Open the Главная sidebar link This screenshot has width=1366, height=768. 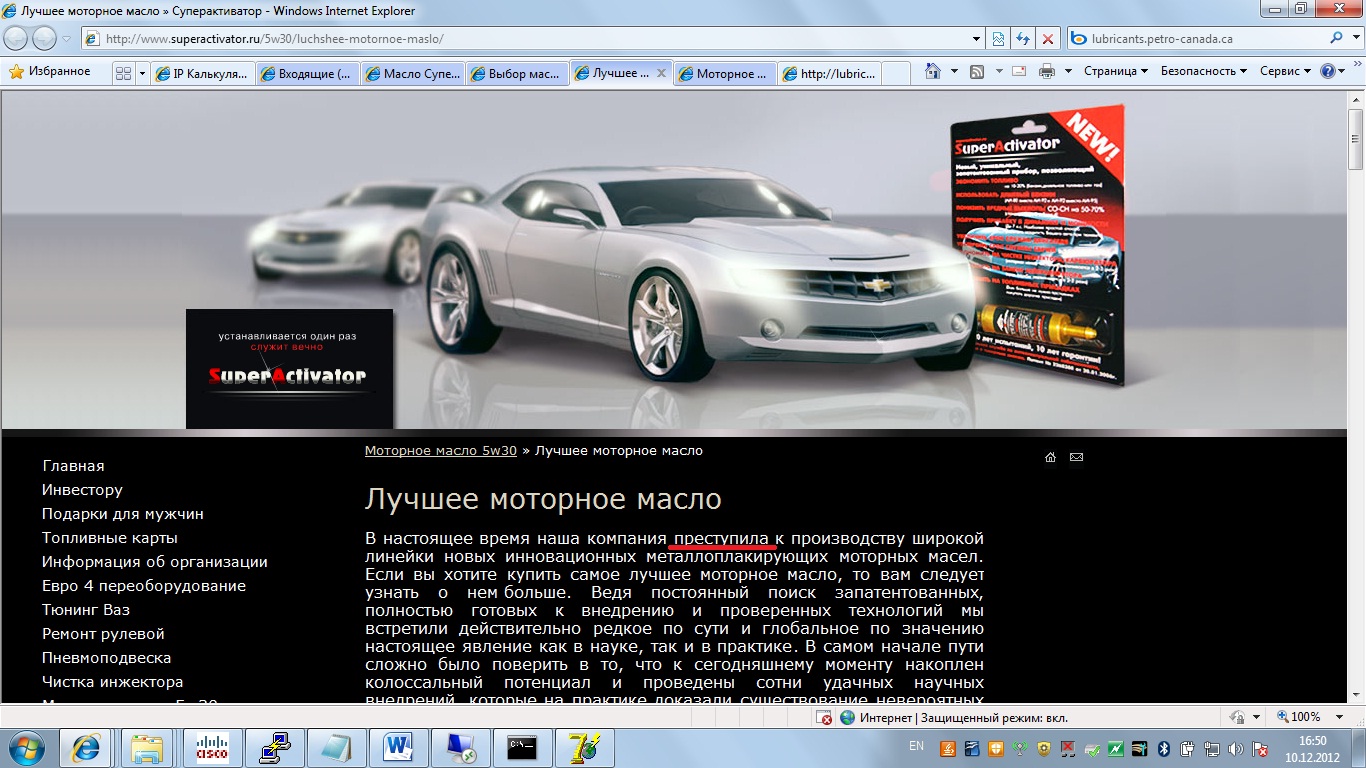click(73, 466)
